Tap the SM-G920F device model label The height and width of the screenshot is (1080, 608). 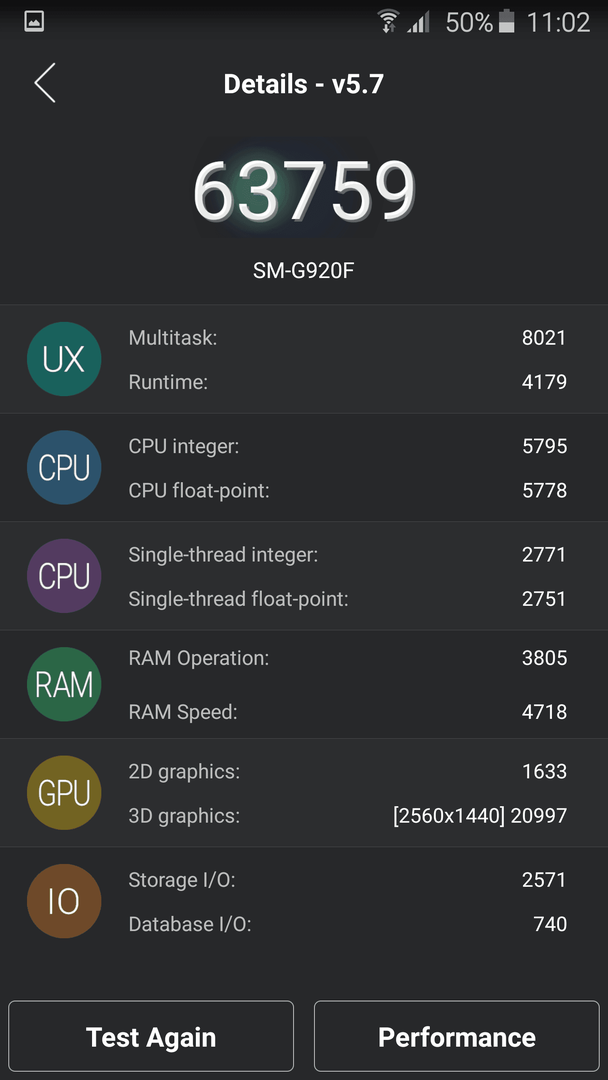(304, 271)
